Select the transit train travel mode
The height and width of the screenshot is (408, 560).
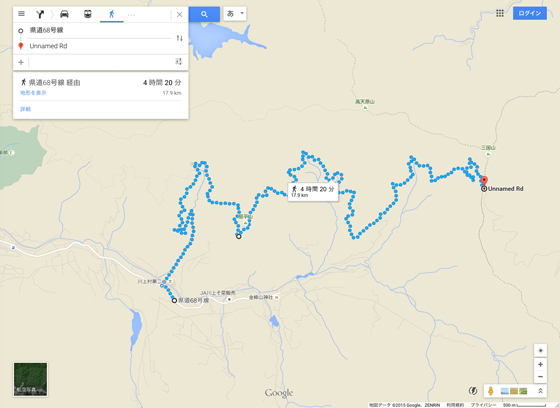pyautogui.click(x=88, y=14)
